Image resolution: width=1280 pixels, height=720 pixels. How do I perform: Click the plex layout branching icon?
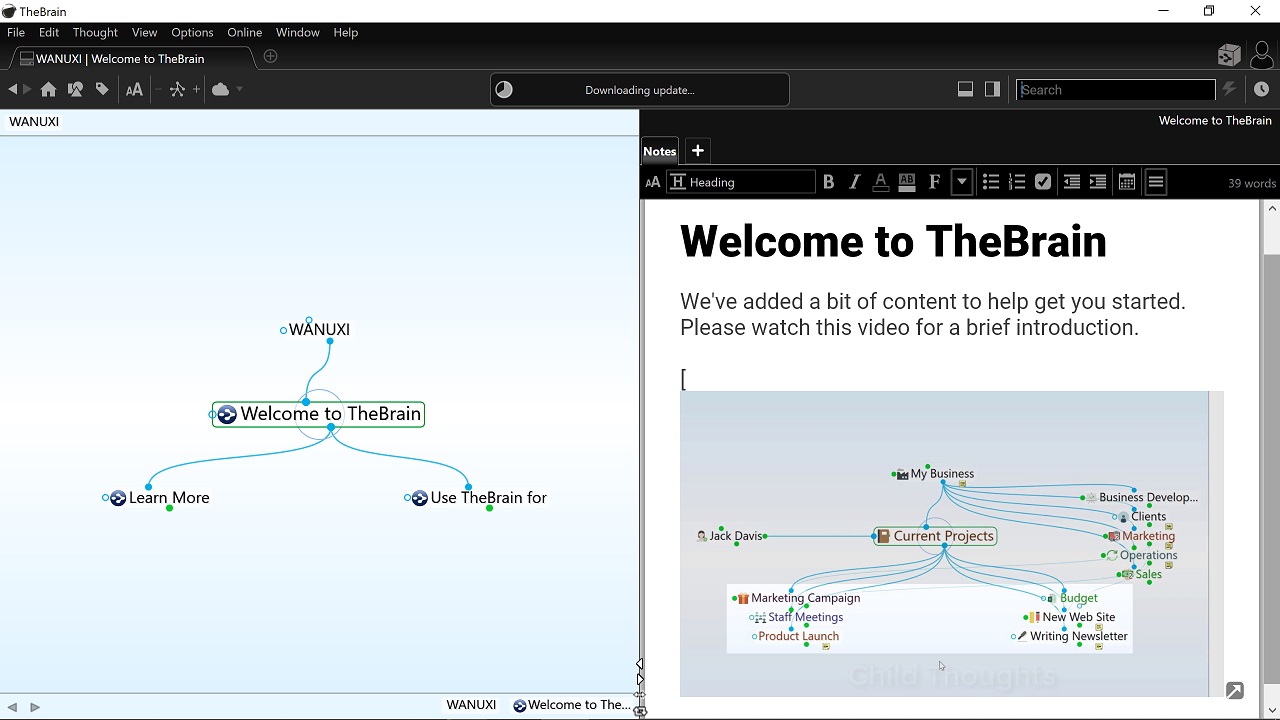coord(177,90)
